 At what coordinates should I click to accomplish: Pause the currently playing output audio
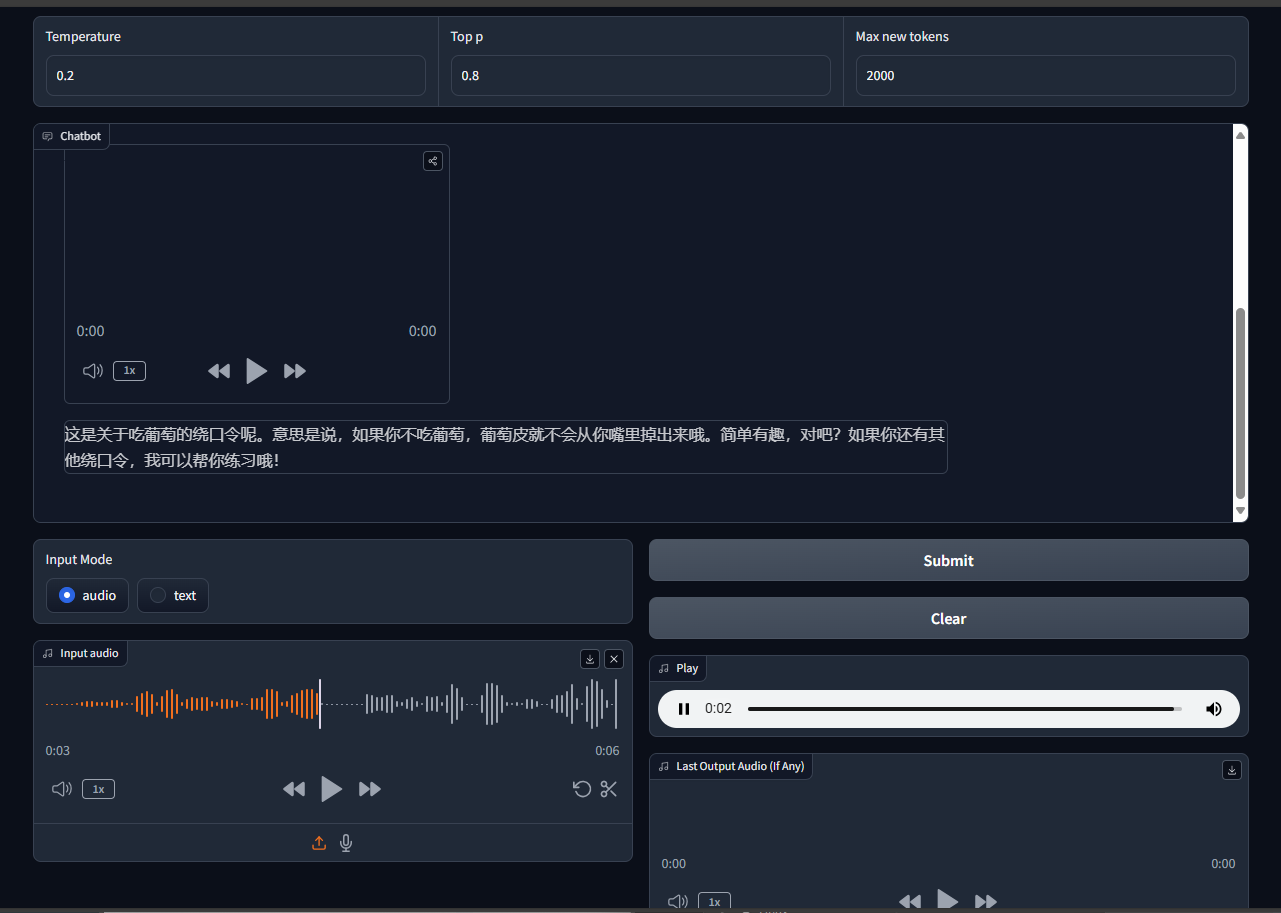click(x=684, y=709)
